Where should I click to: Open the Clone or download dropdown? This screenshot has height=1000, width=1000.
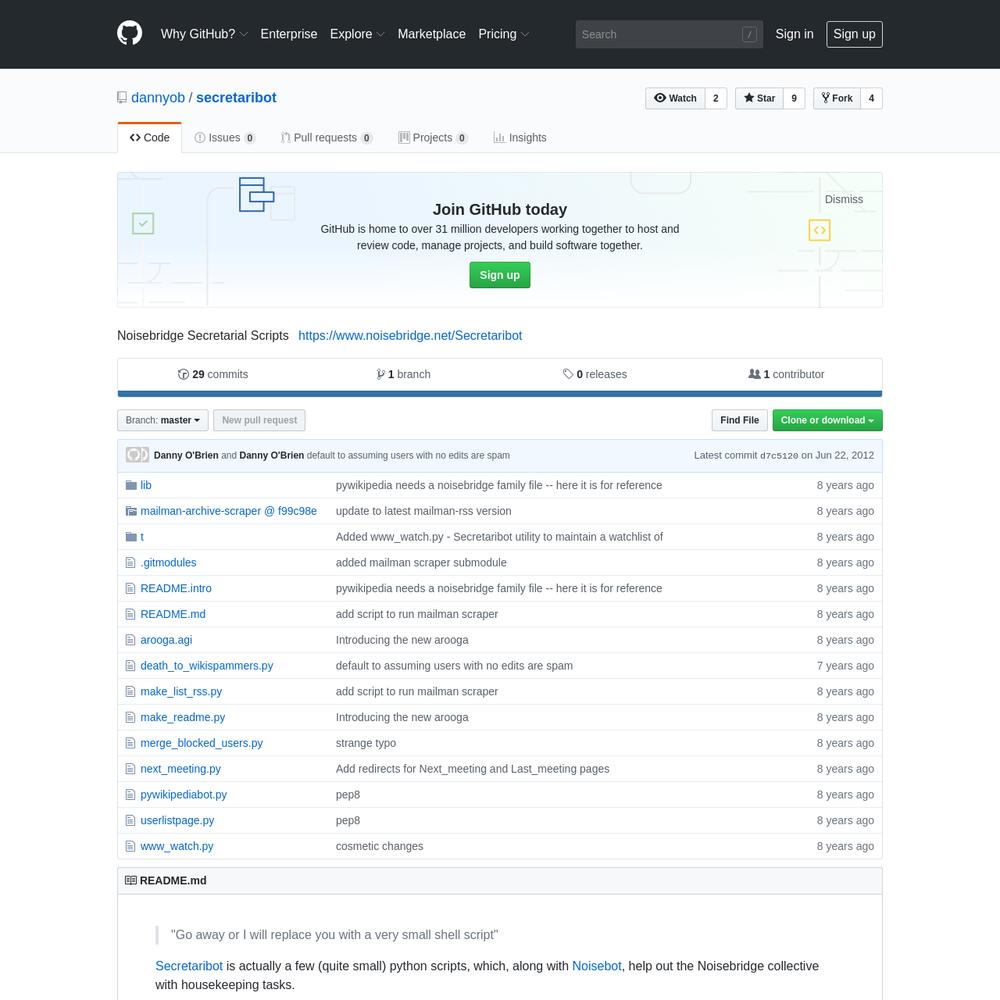(x=827, y=420)
